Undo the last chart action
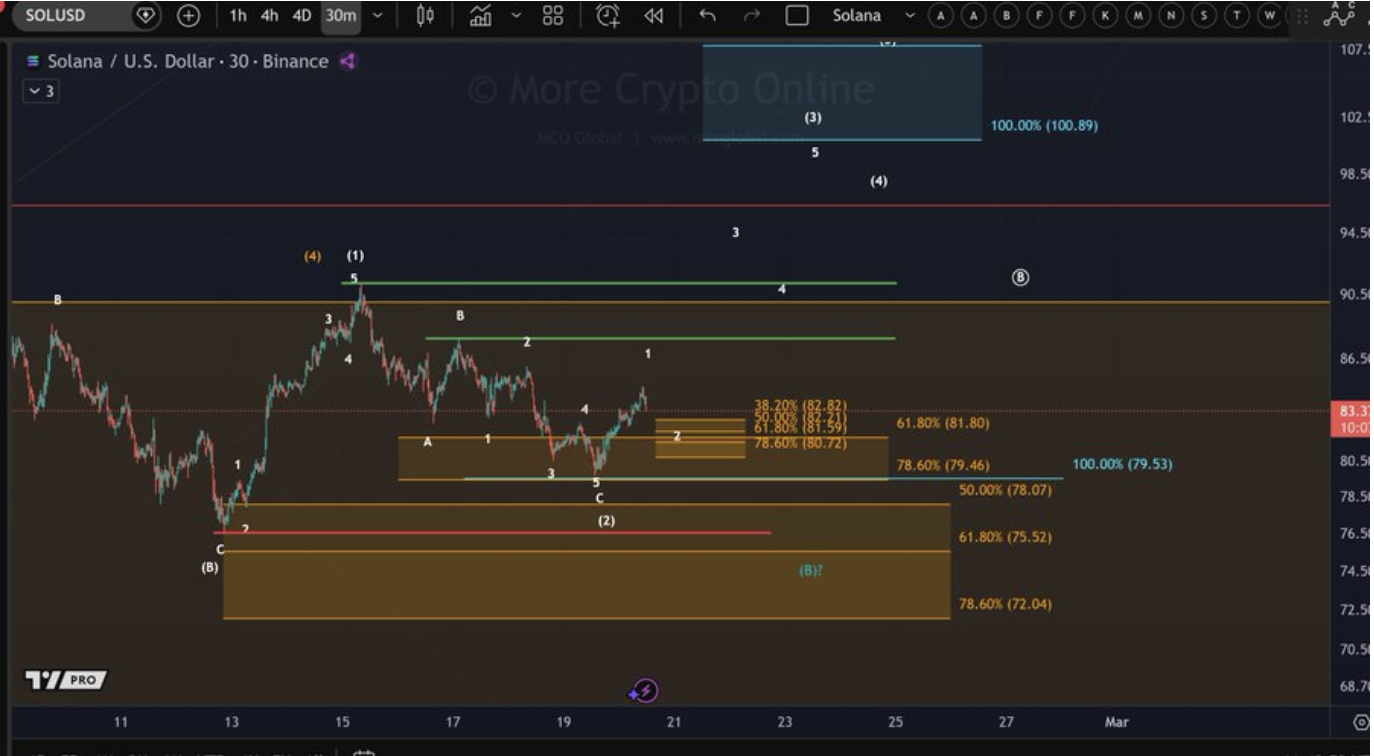This screenshot has height=756, width=1374. click(x=708, y=16)
